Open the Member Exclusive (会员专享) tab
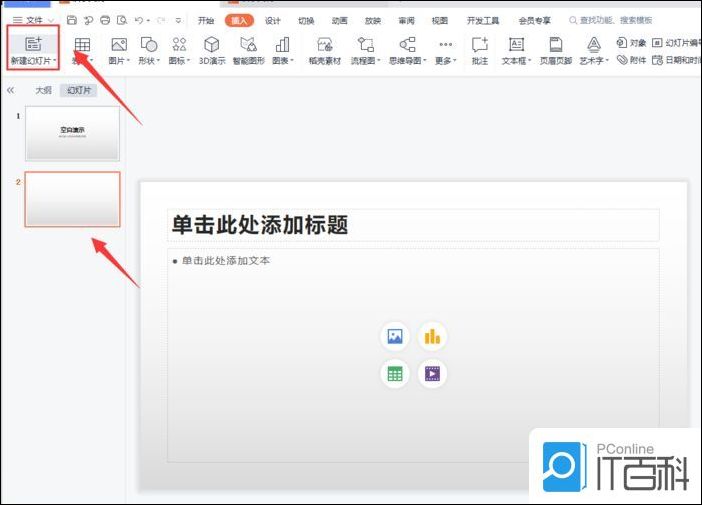Image resolution: width=702 pixels, height=505 pixels. pos(535,21)
